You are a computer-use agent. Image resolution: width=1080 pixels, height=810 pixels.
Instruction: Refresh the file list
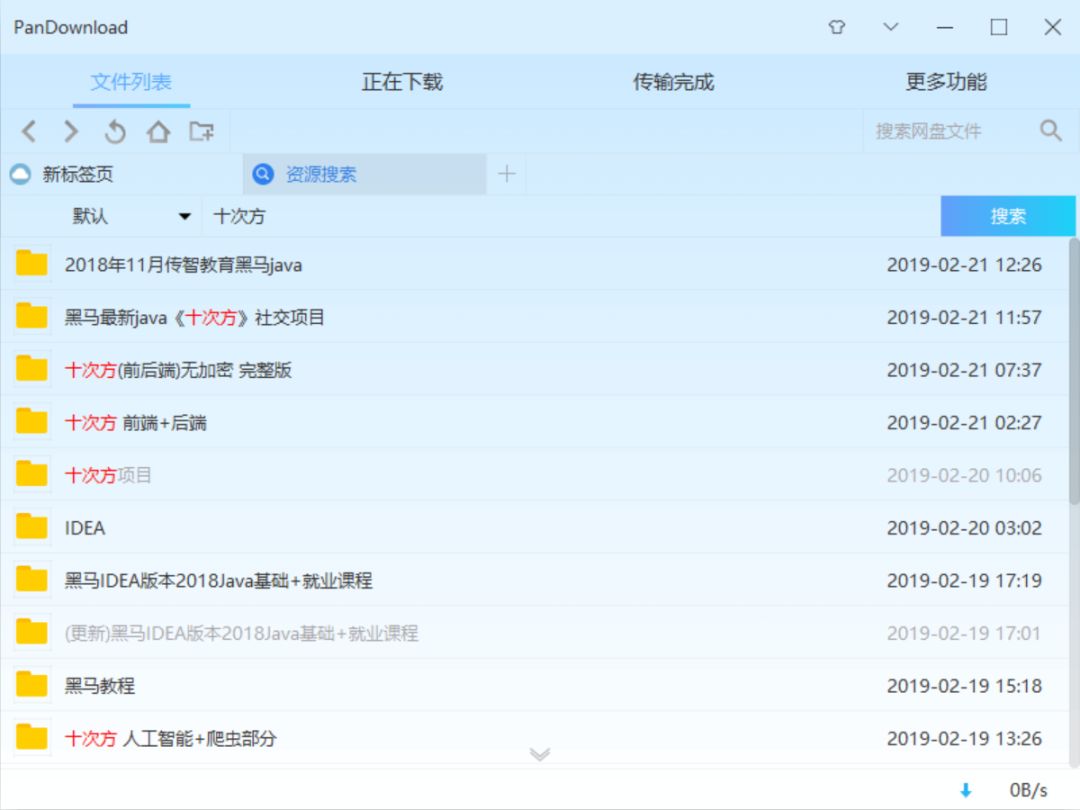coord(115,131)
